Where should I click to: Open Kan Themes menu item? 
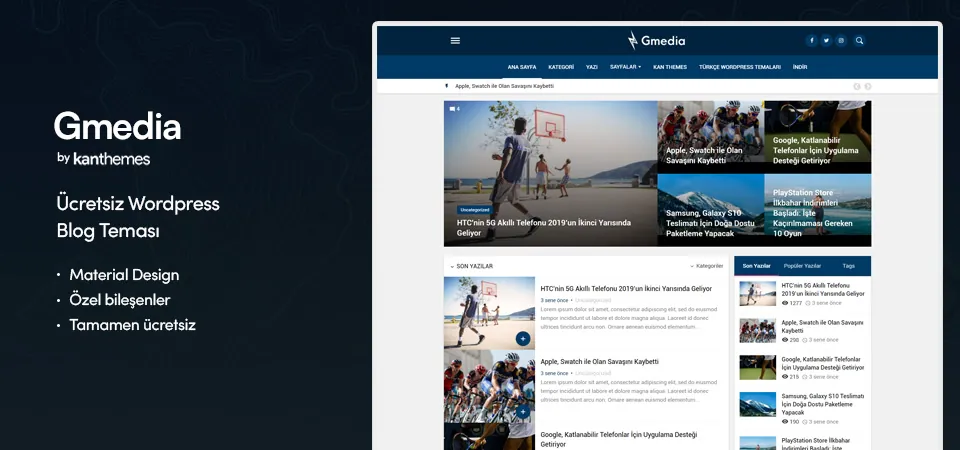coord(670,67)
